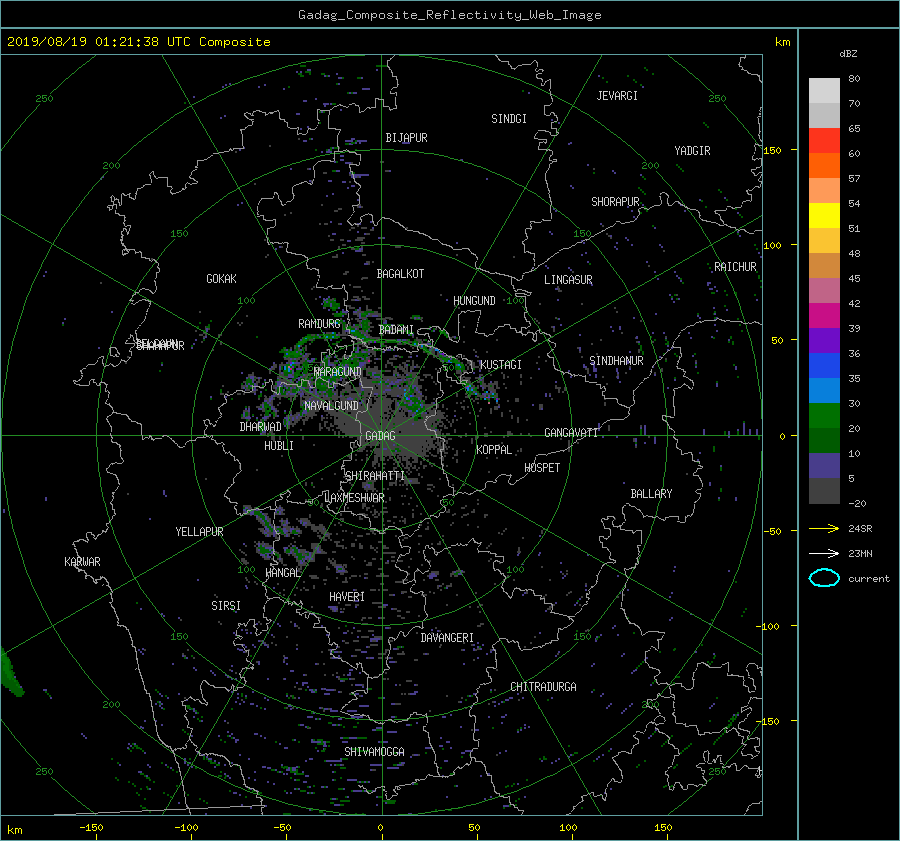The image size is (900, 841).
Task: Pick the red 65–60 dBZ legend swatch
Action: pos(824,141)
